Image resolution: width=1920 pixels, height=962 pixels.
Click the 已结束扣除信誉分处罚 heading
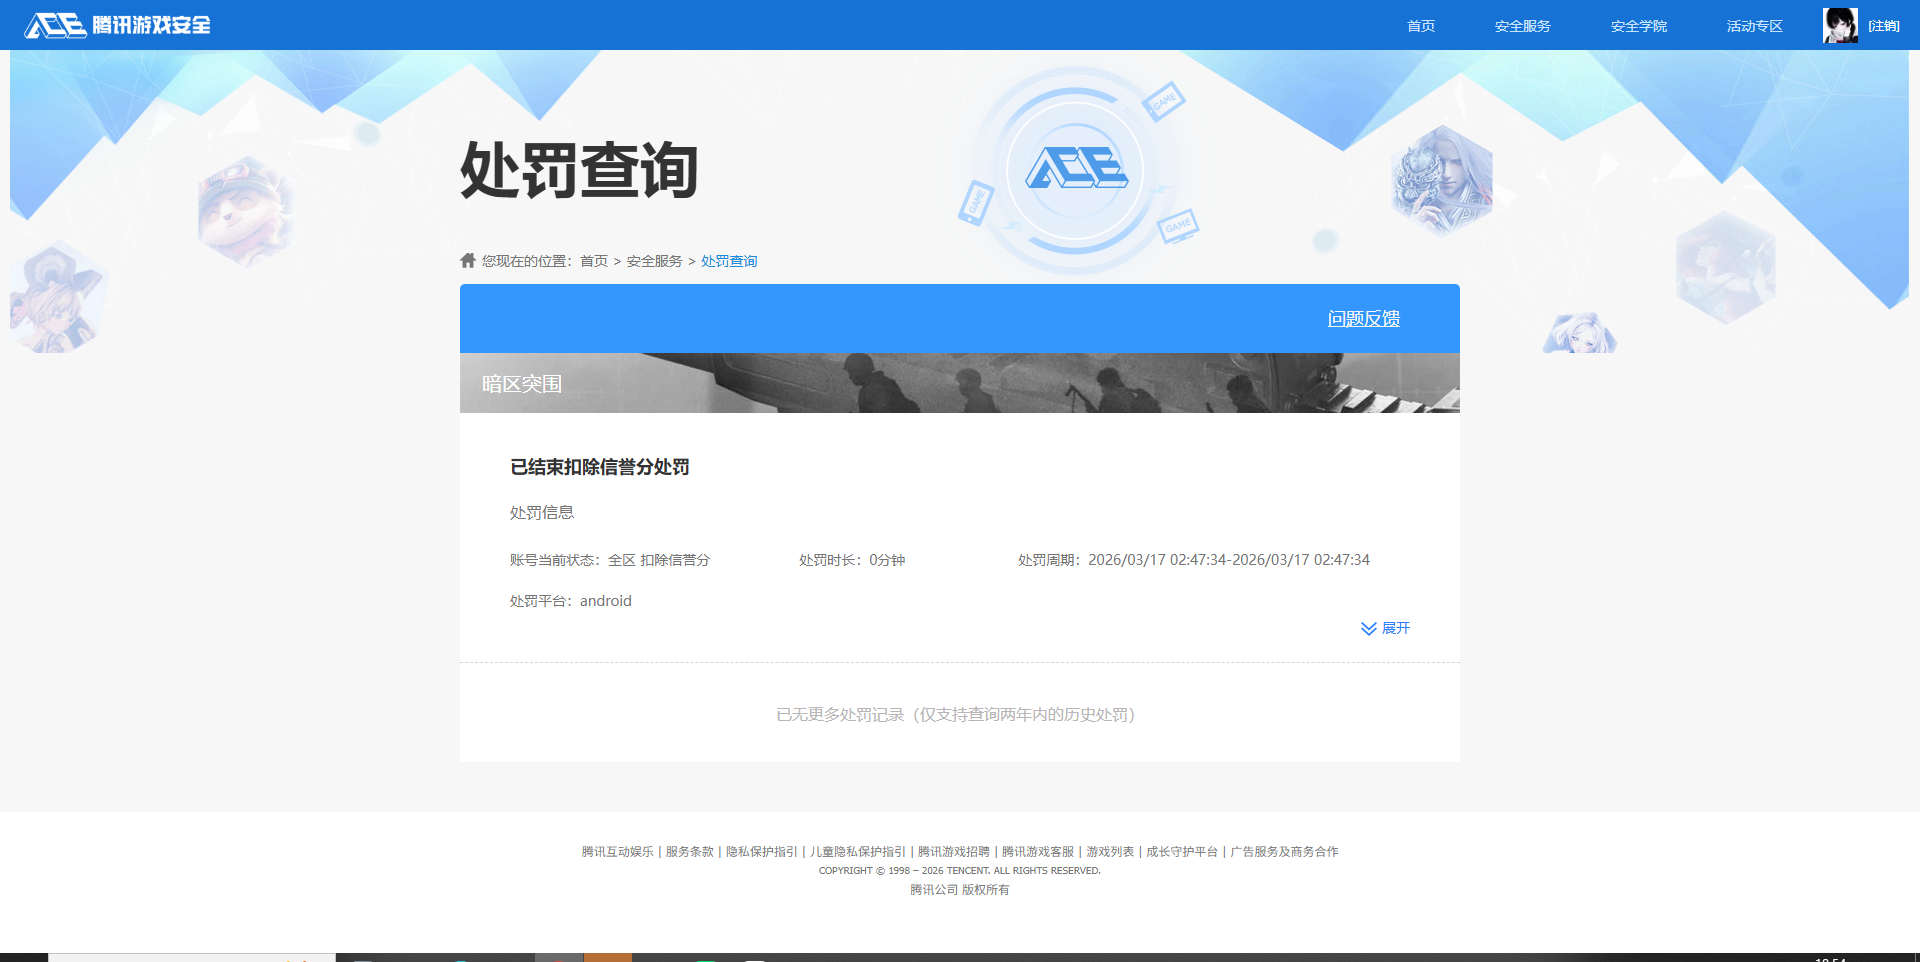tap(600, 467)
